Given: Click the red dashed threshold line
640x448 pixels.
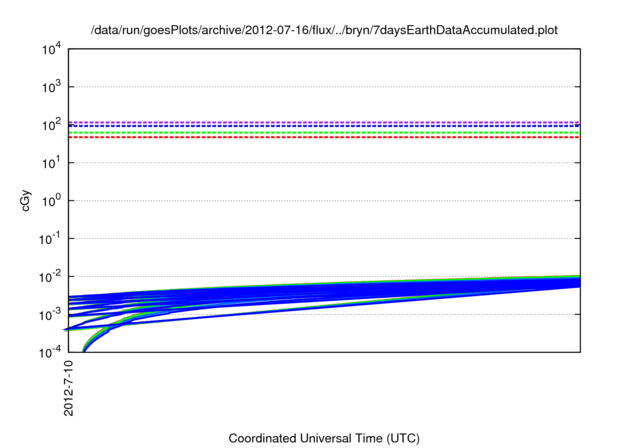Looking at the screenshot, I should coord(324,138).
